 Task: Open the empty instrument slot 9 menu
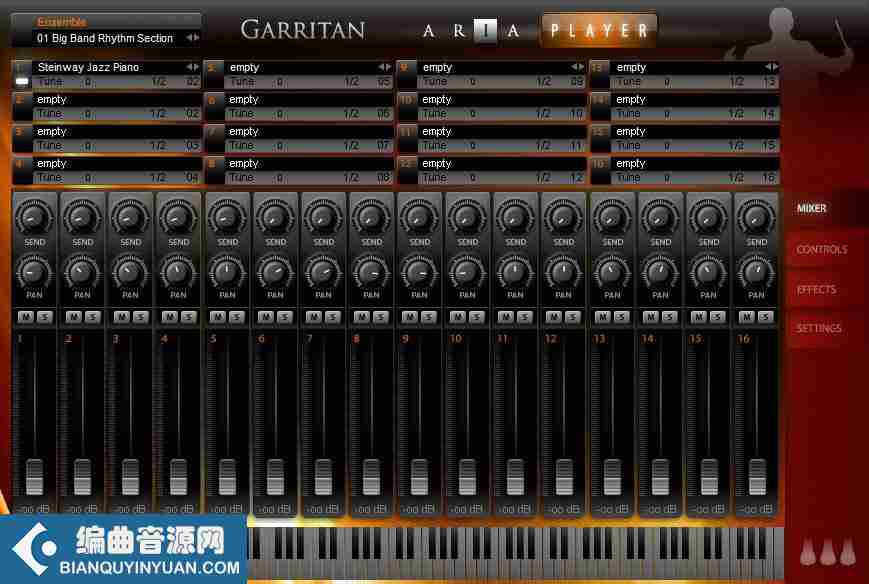tap(493, 67)
